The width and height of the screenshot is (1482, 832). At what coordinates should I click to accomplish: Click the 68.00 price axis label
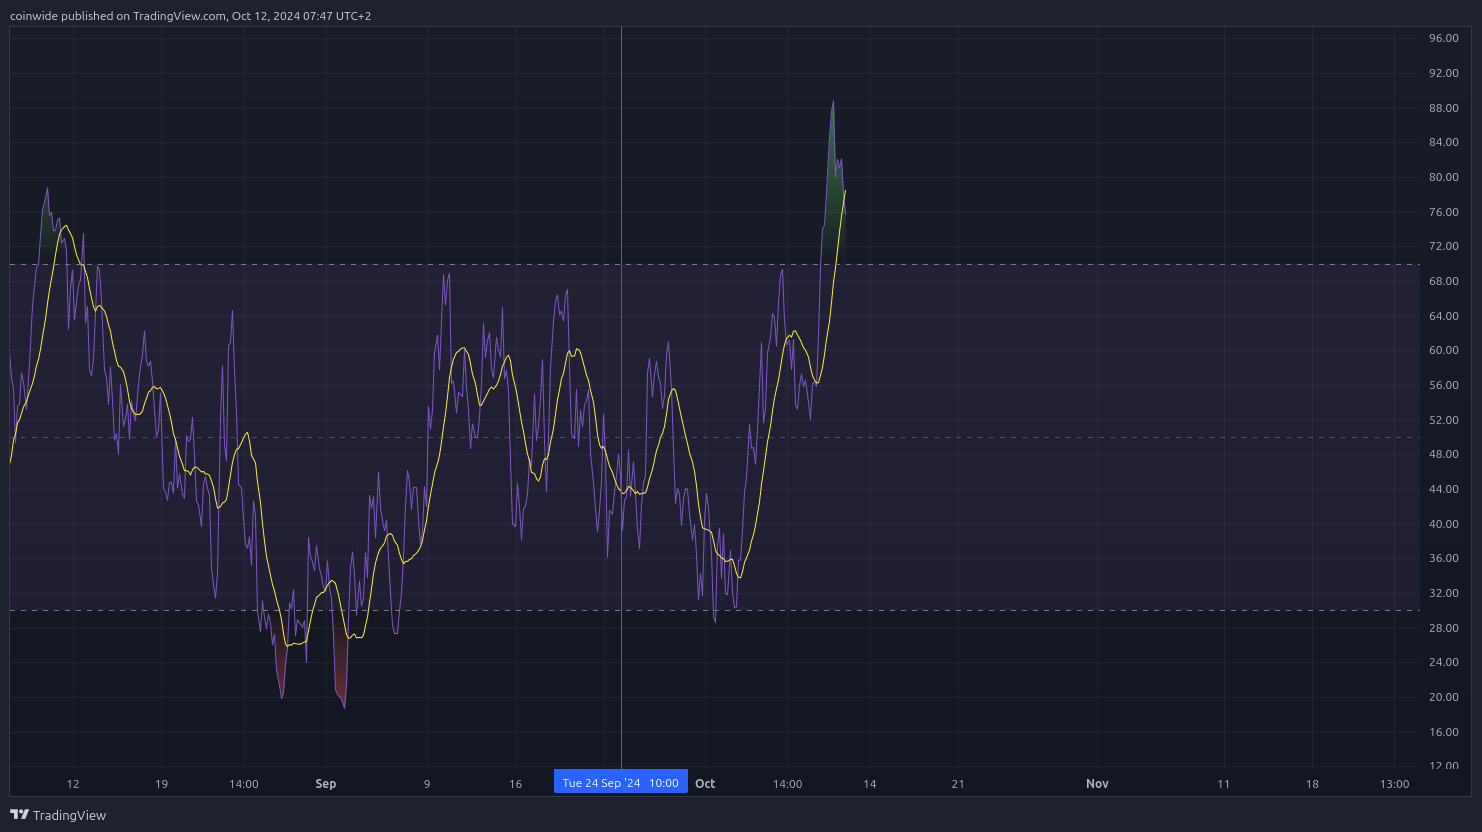tap(1444, 281)
